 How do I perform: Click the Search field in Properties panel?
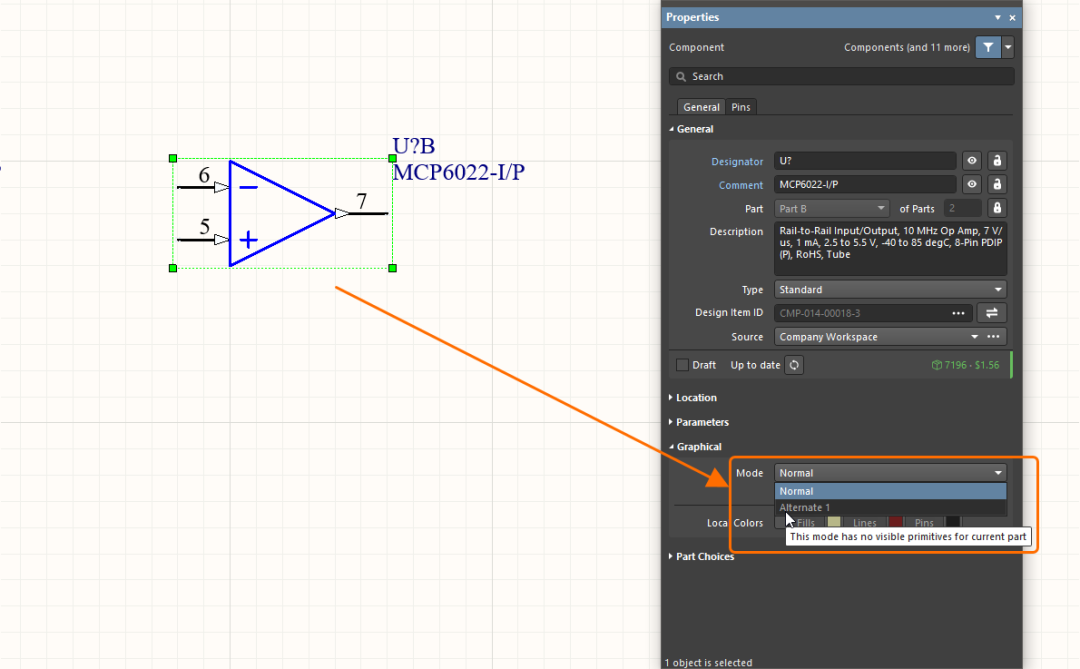pos(842,76)
